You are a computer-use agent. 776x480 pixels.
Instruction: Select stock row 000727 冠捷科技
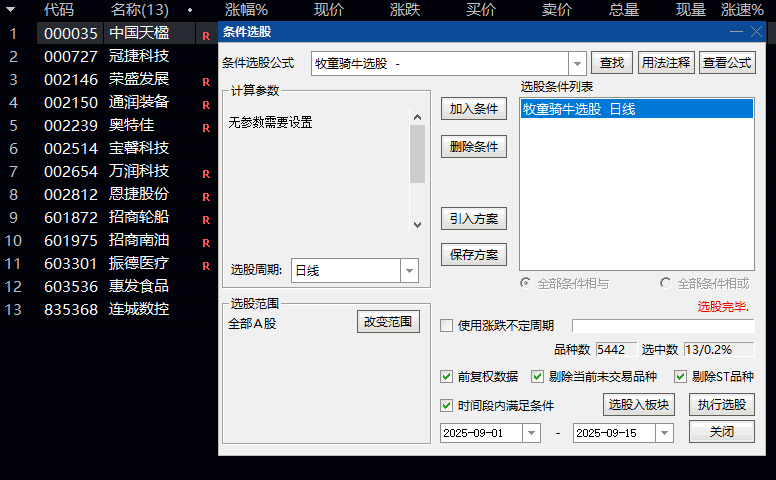109,56
